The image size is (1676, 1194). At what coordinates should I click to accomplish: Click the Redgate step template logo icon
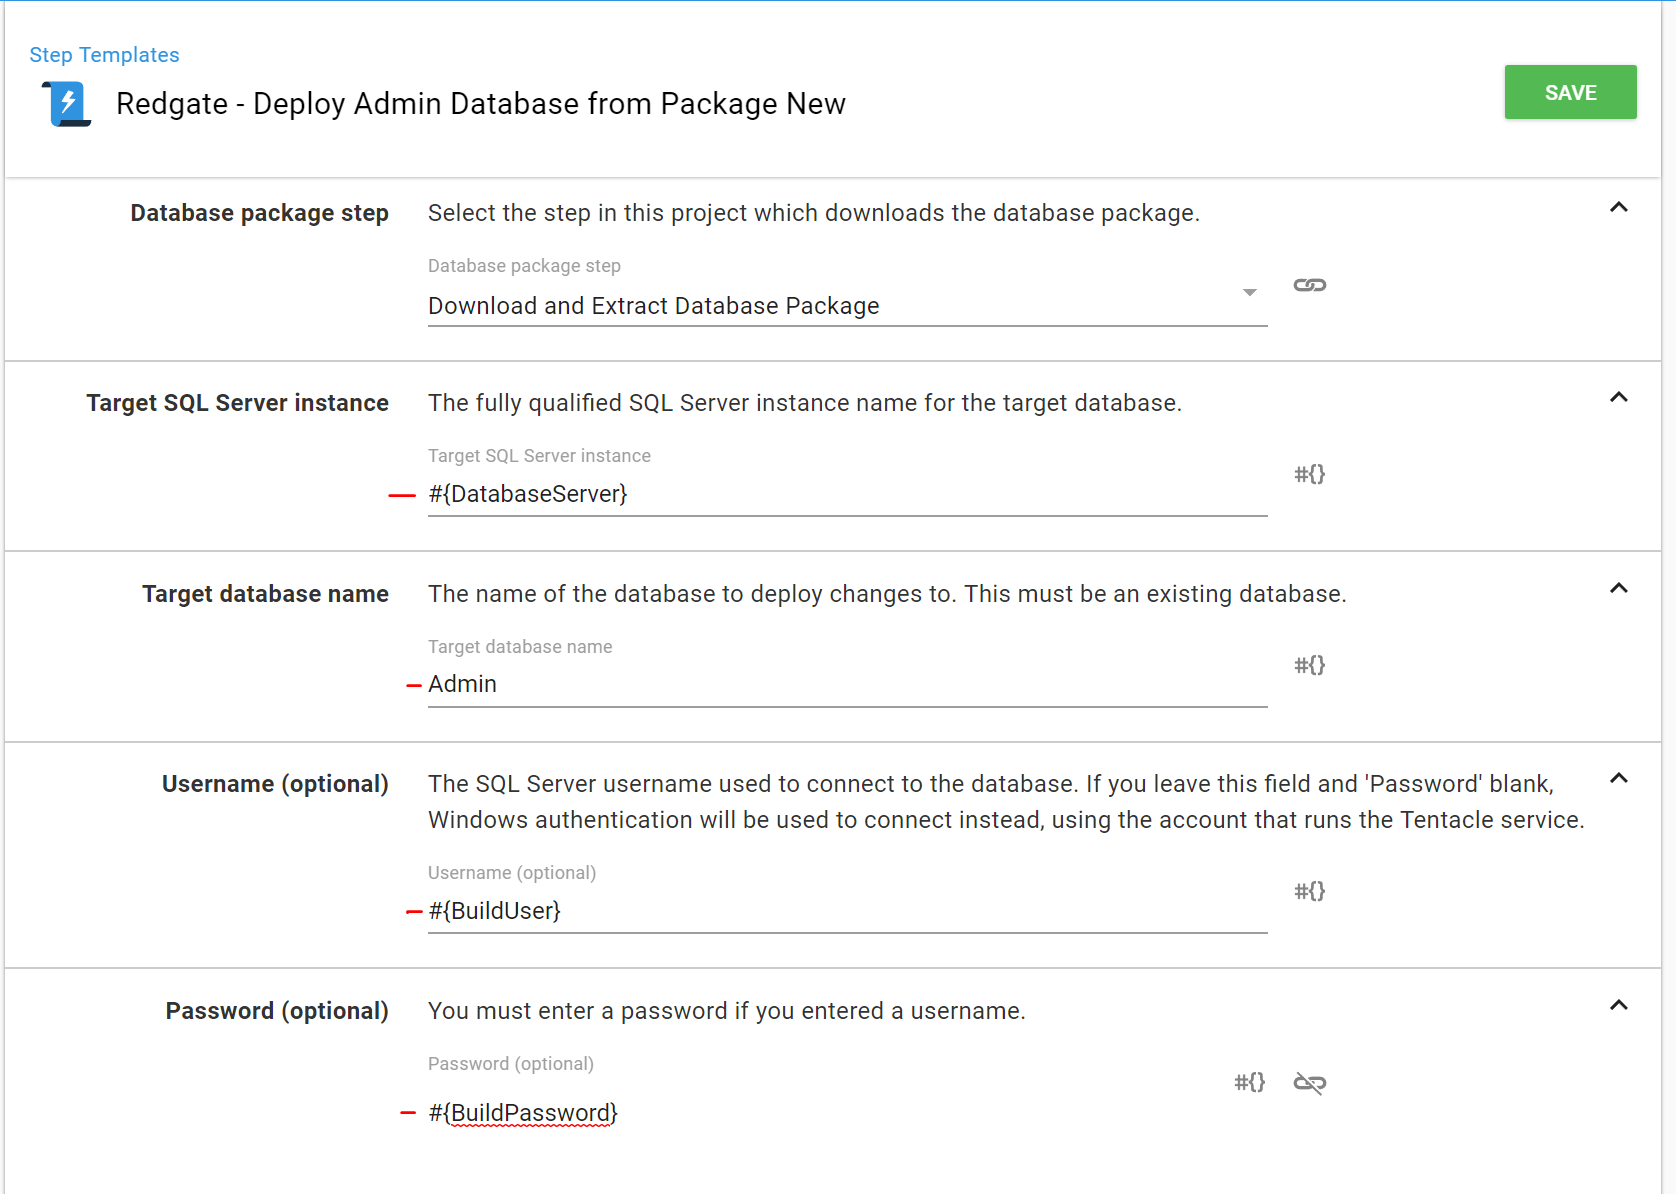pos(67,104)
